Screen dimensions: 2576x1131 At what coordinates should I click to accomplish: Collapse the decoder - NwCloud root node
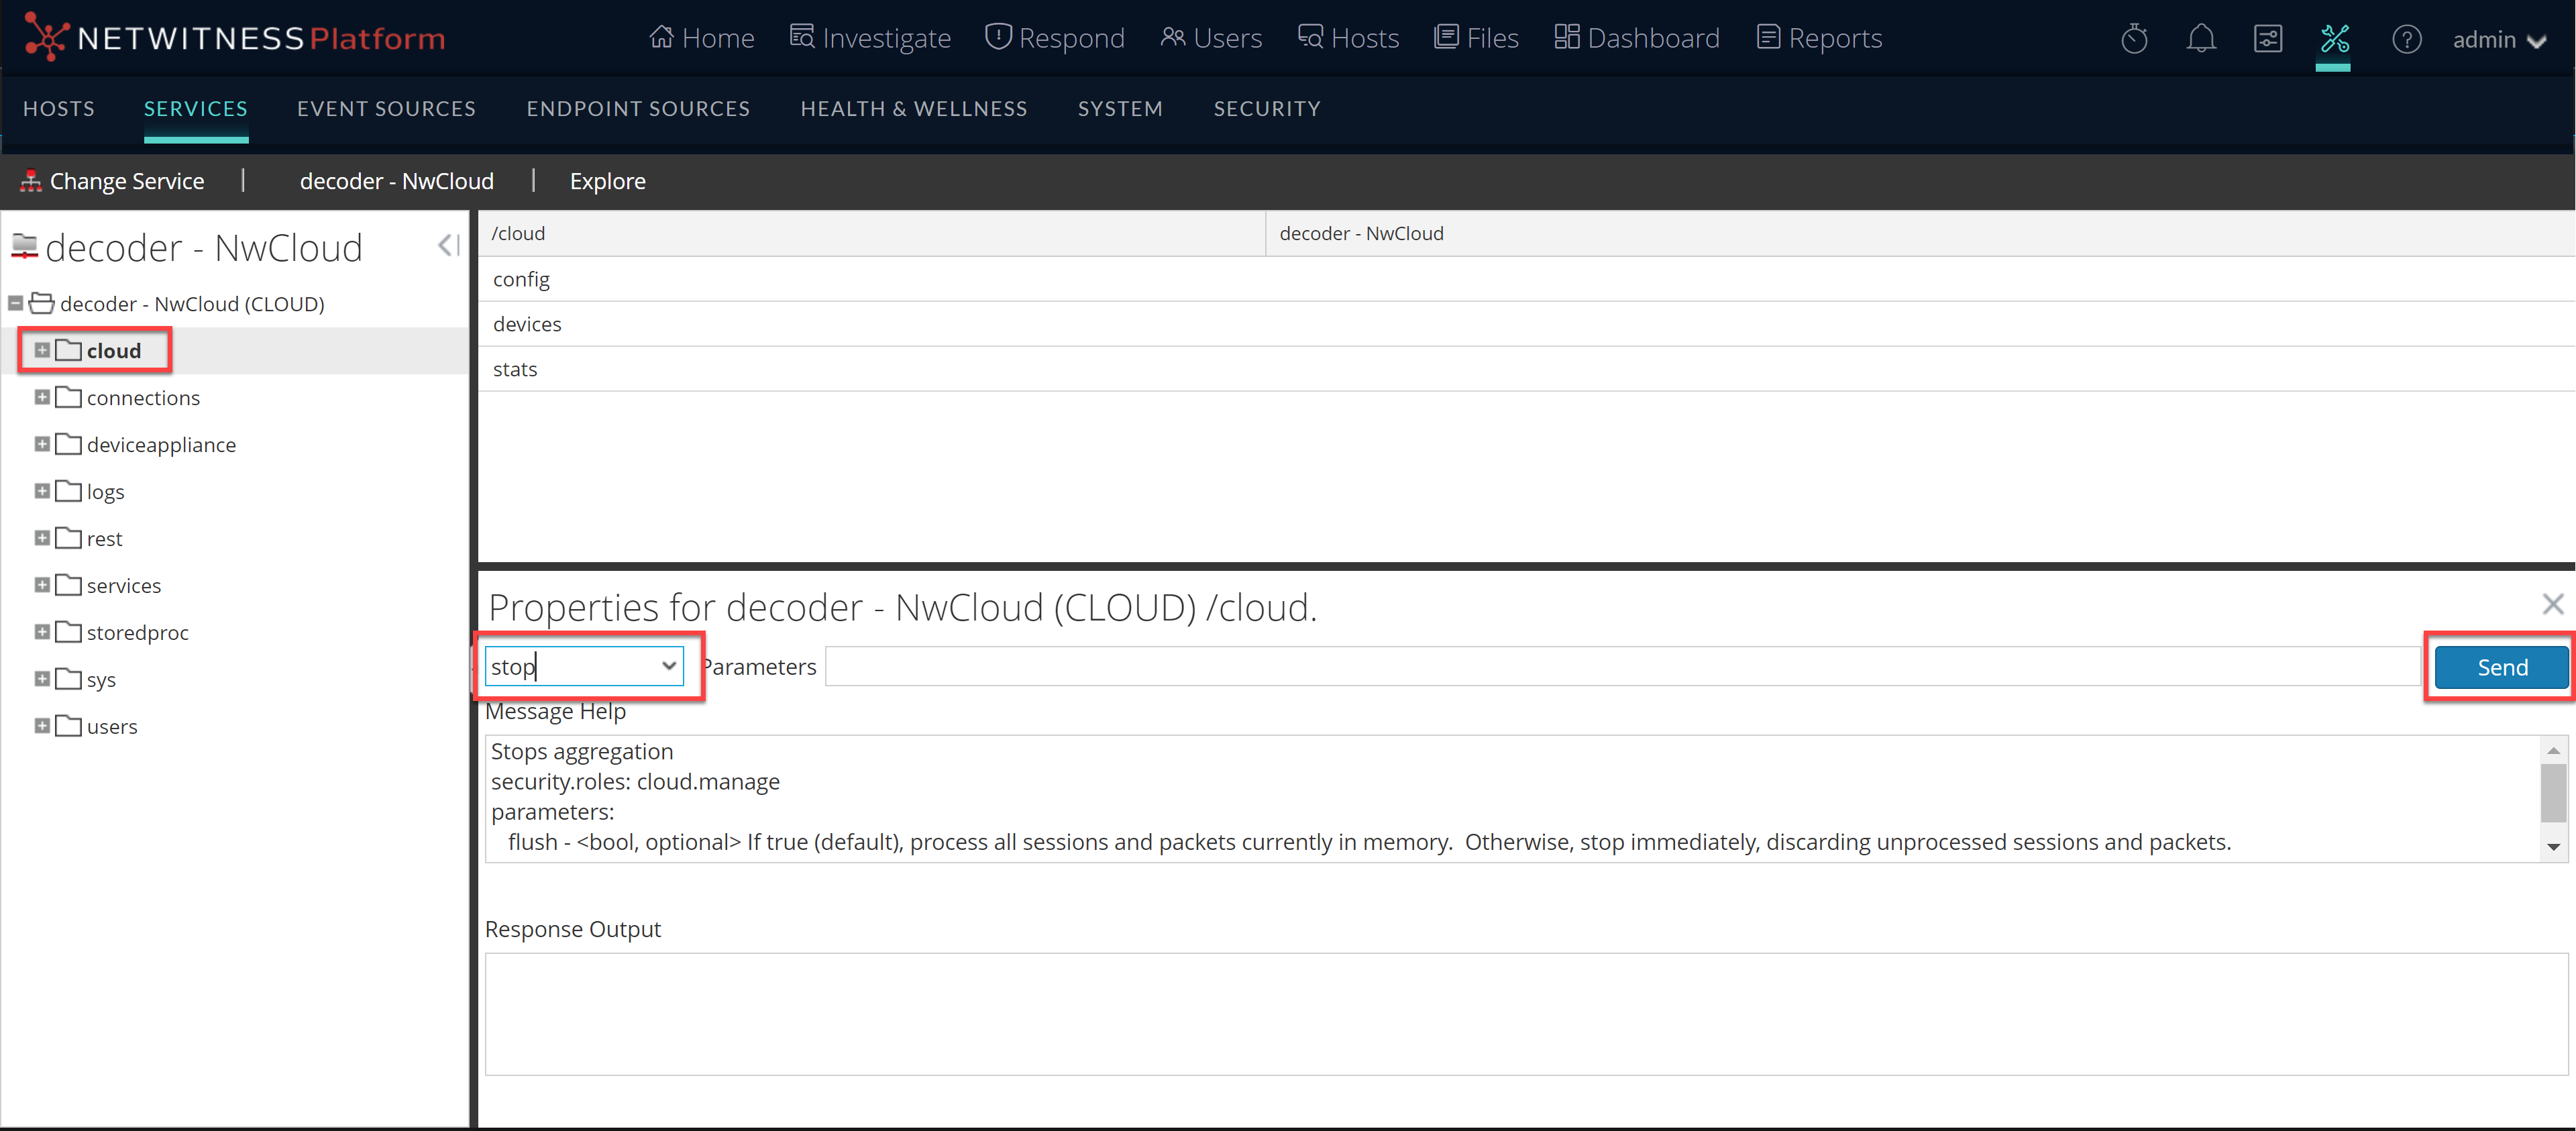(x=15, y=303)
